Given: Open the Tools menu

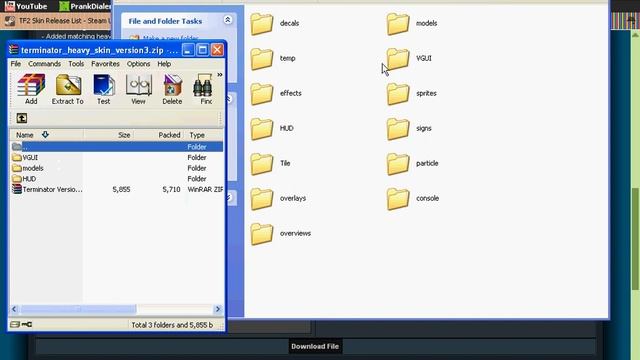Looking at the screenshot, I should (76, 64).
